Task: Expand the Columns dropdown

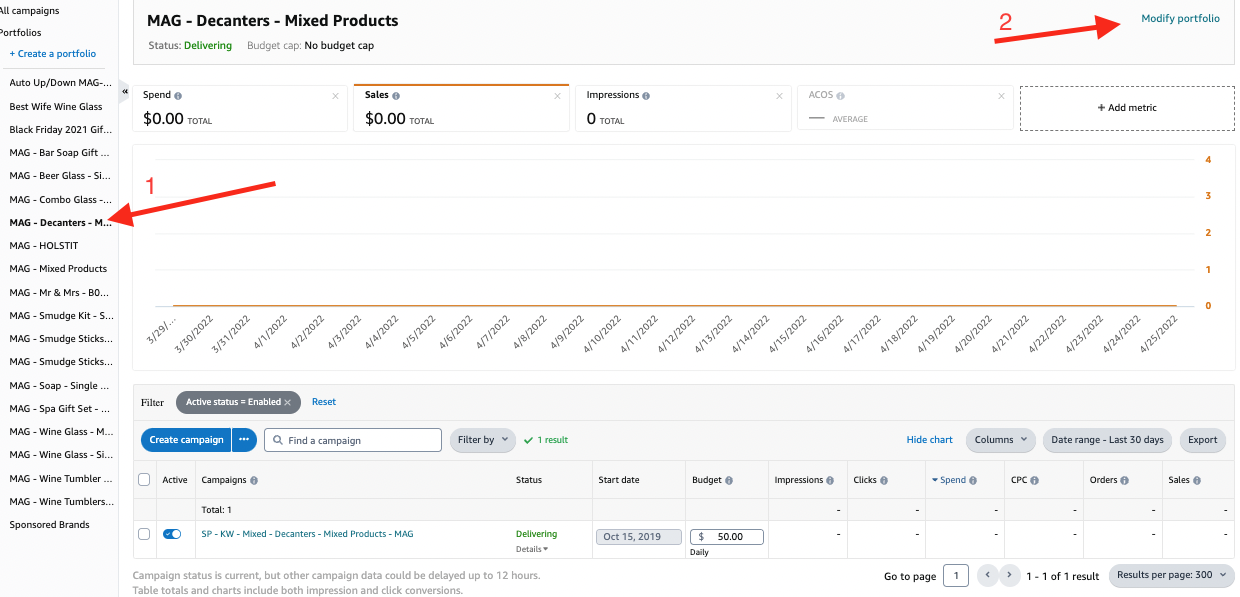Action: 1000,440
